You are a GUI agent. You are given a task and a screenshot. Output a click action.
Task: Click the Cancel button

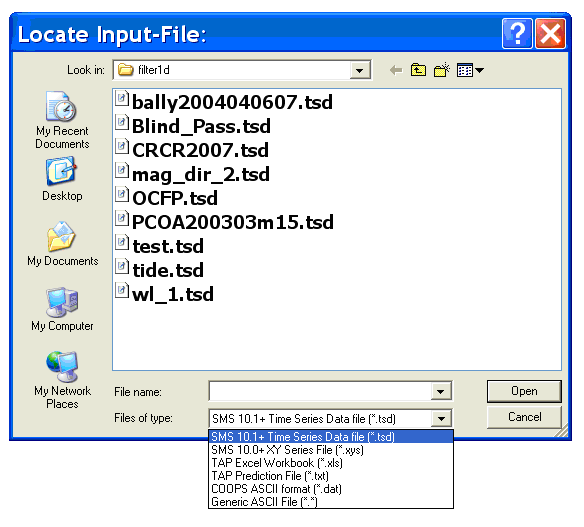click(524, 417)
